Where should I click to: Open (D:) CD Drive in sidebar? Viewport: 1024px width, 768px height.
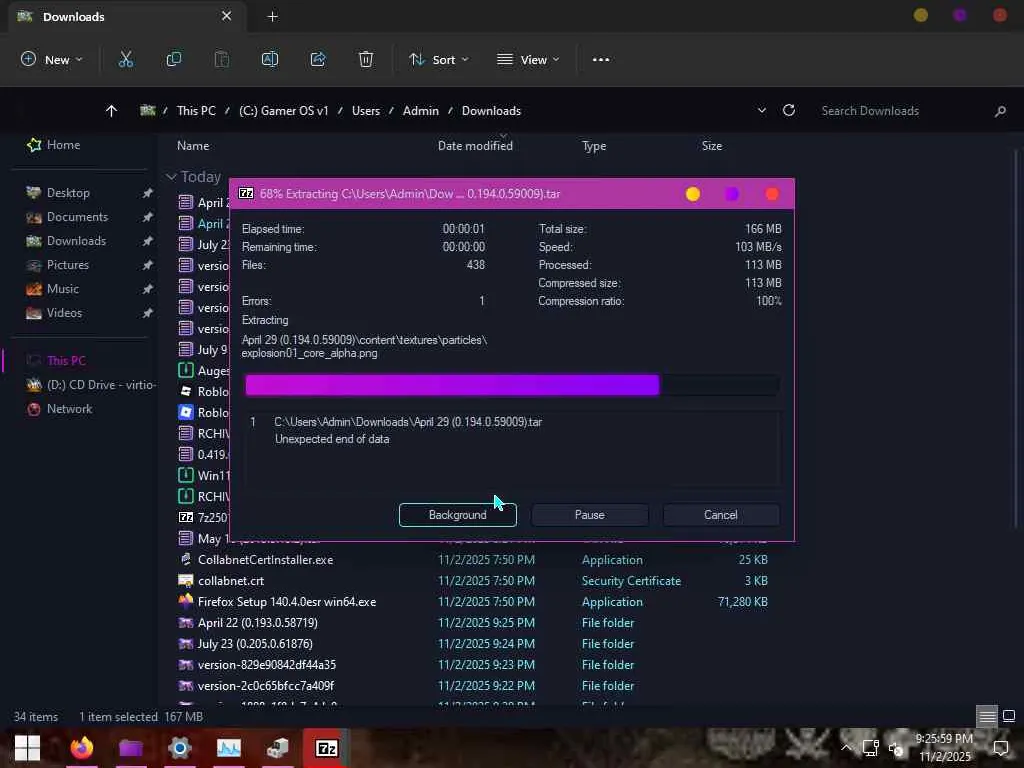coord(90,385)
